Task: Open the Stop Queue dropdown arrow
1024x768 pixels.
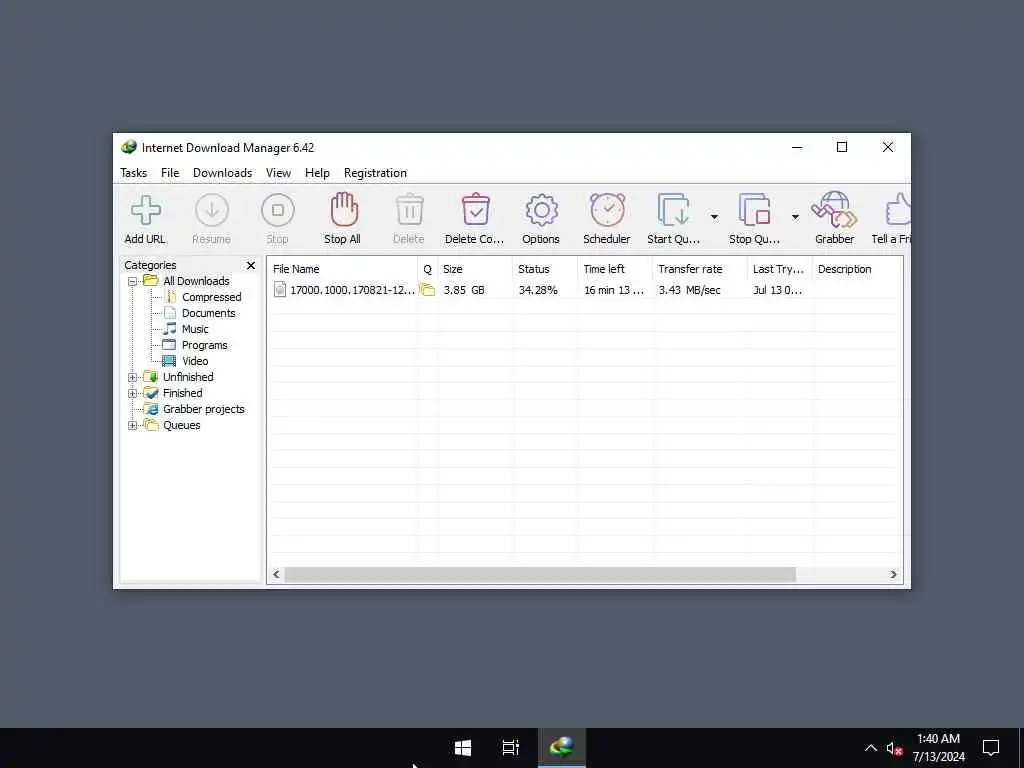Action: tap(795, 217)
